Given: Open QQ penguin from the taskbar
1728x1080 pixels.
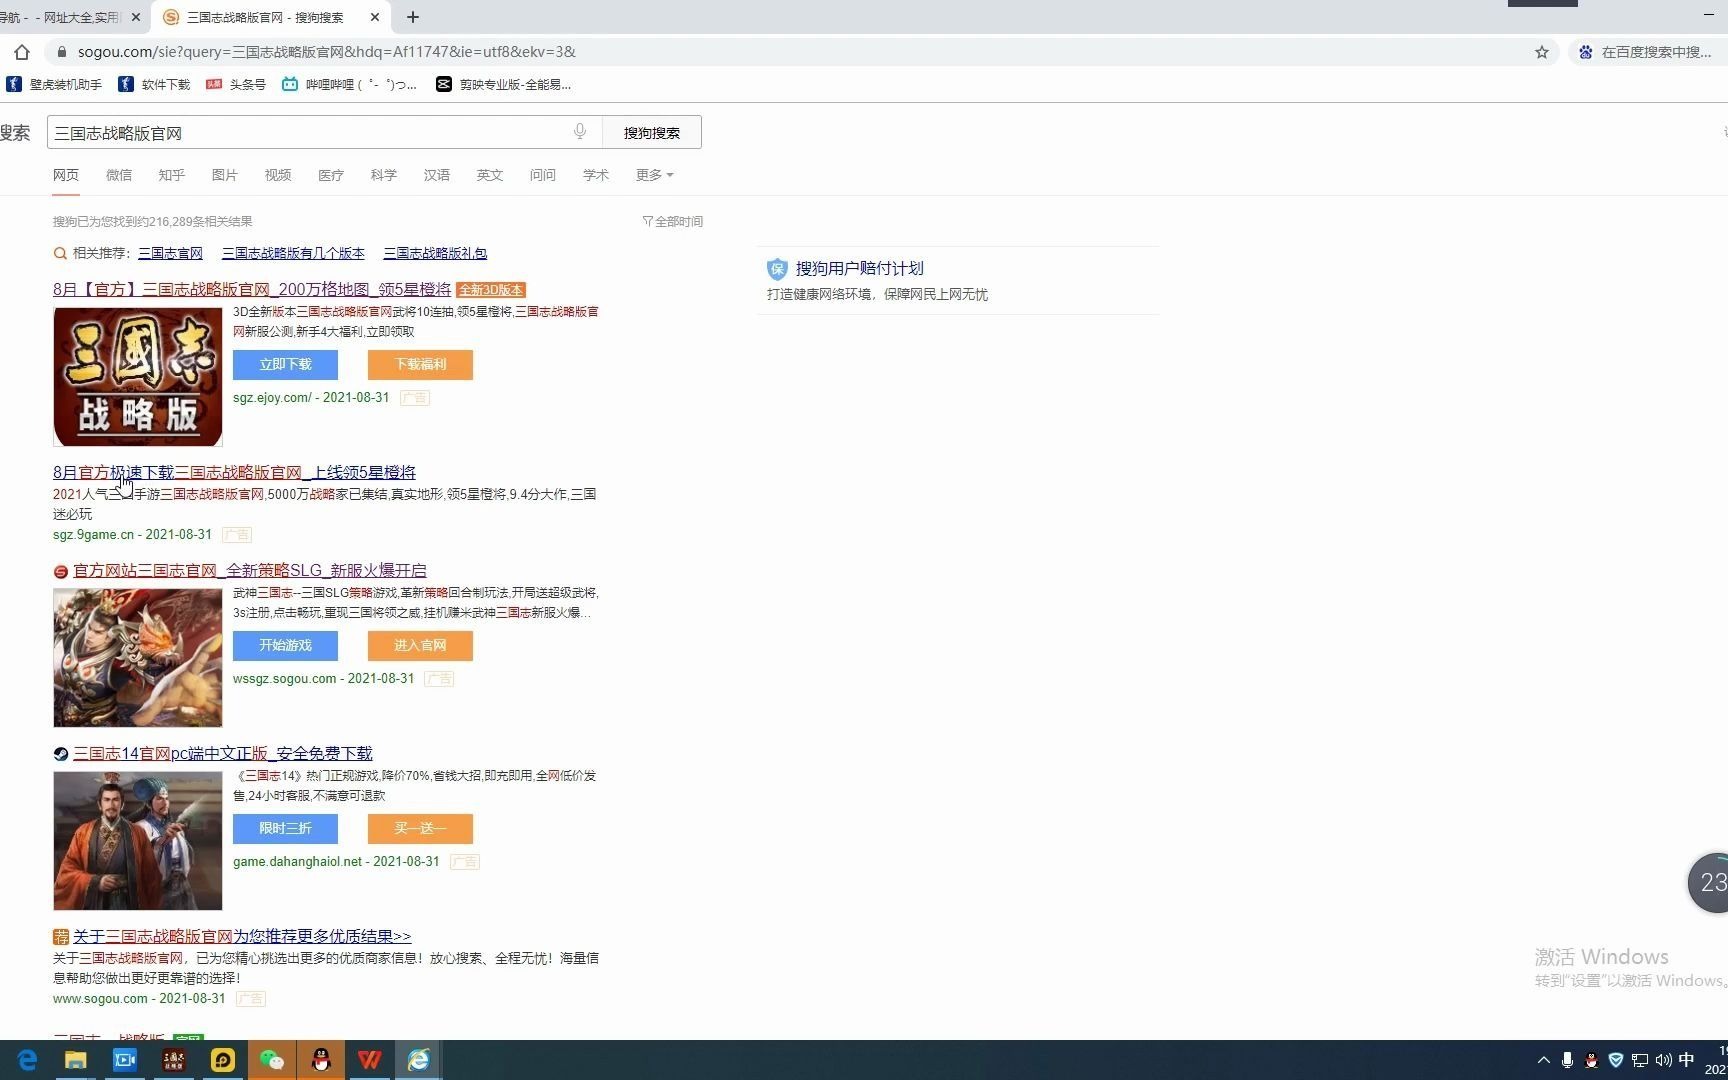Looking at the screenshot, I should [321, 1060].
